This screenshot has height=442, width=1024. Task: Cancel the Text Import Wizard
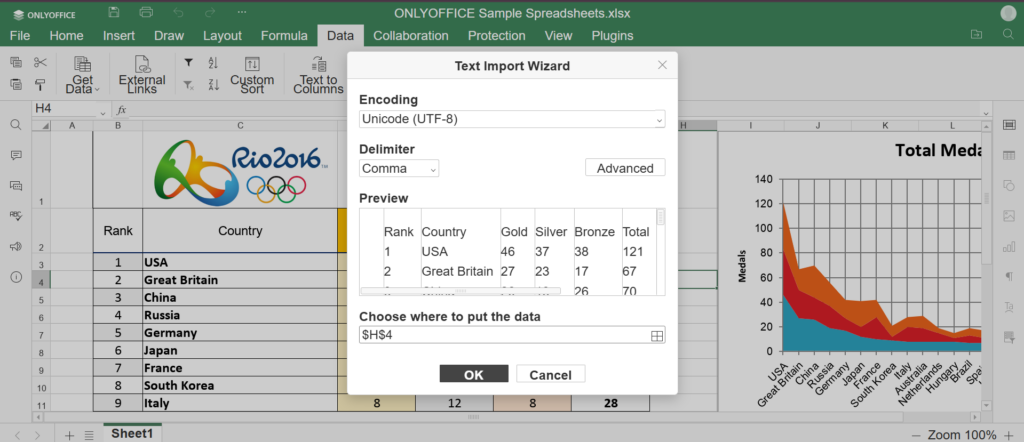(550, 374)
